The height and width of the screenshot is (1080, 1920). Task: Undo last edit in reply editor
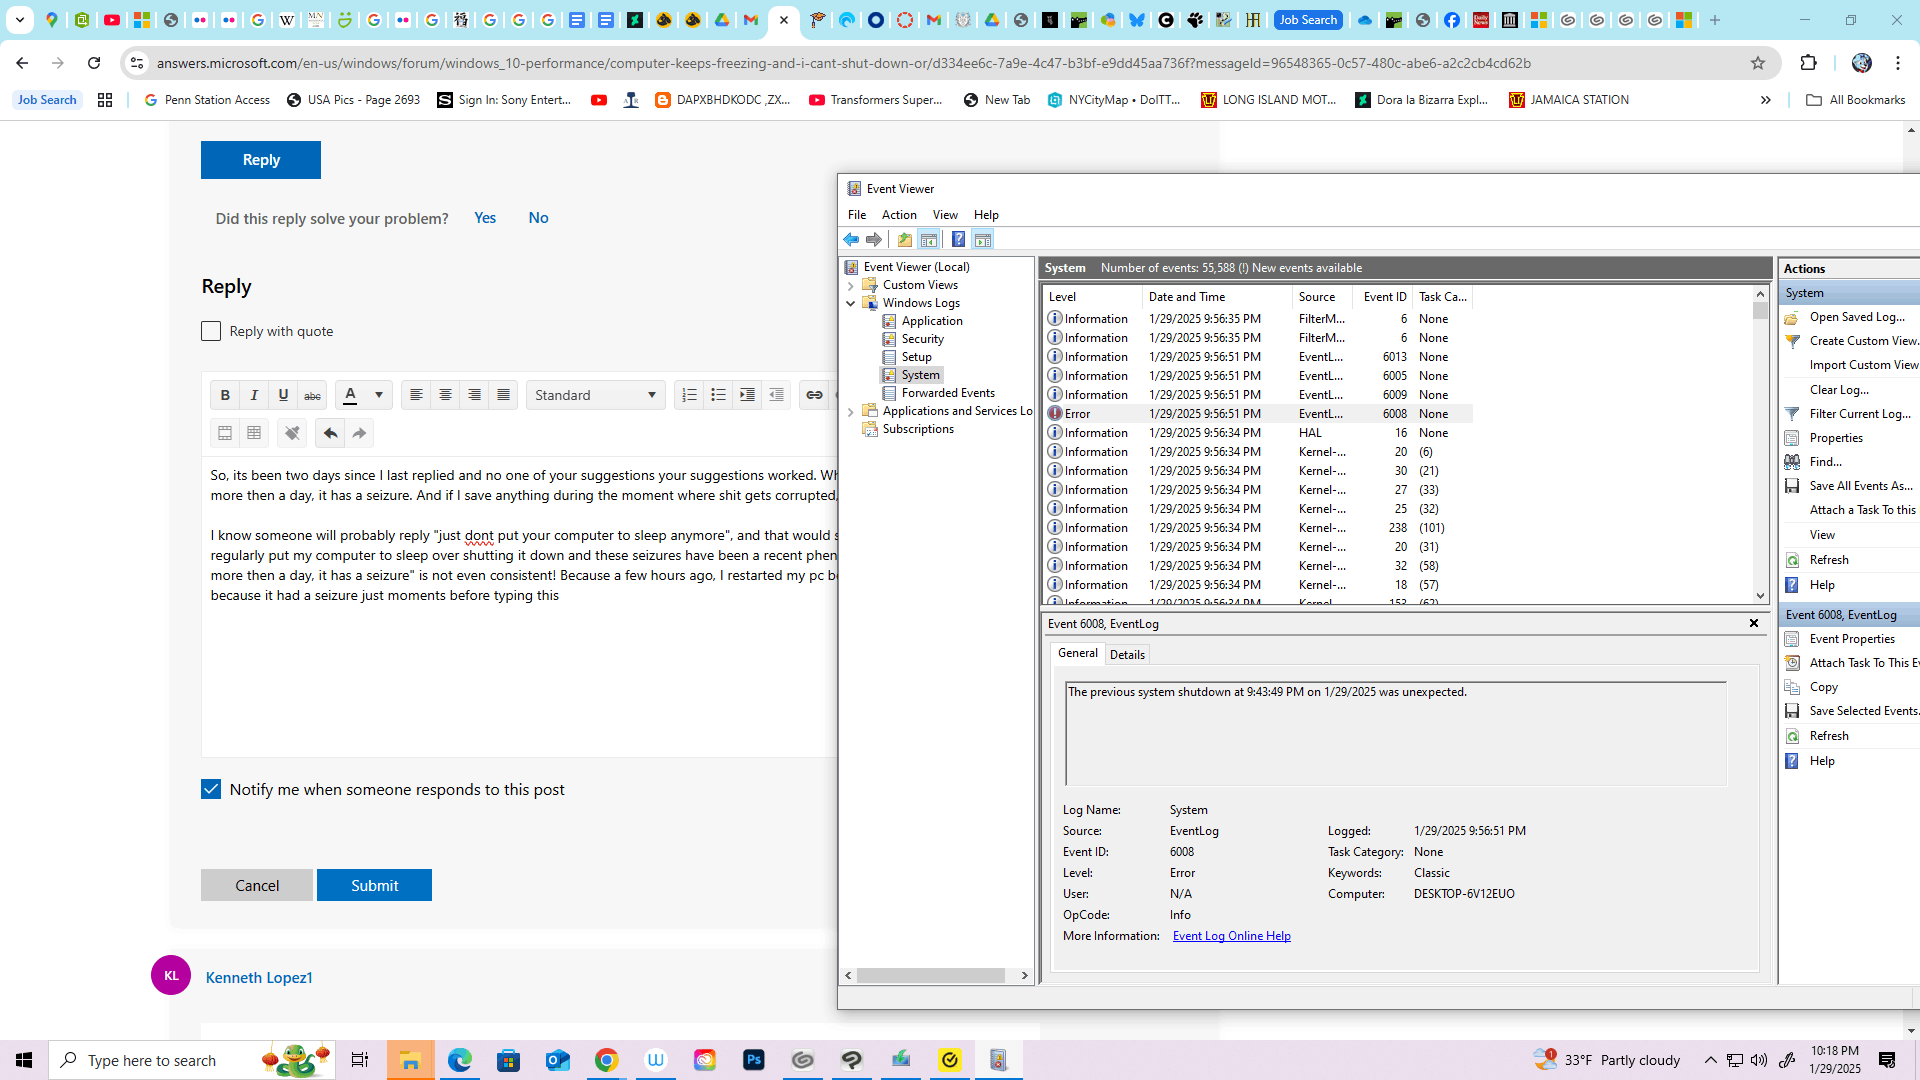point(330,433)
